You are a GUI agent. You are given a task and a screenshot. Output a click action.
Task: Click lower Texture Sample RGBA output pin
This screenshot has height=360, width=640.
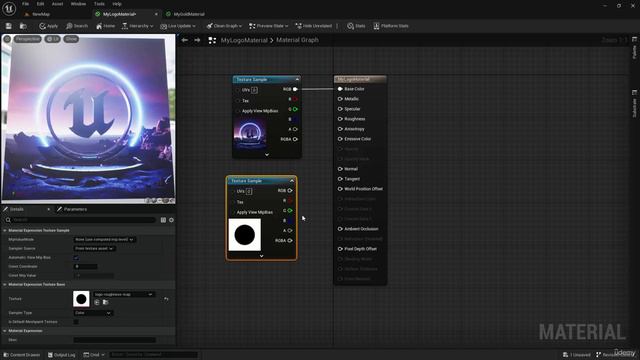pyautogui.click(x=290, y=240)
